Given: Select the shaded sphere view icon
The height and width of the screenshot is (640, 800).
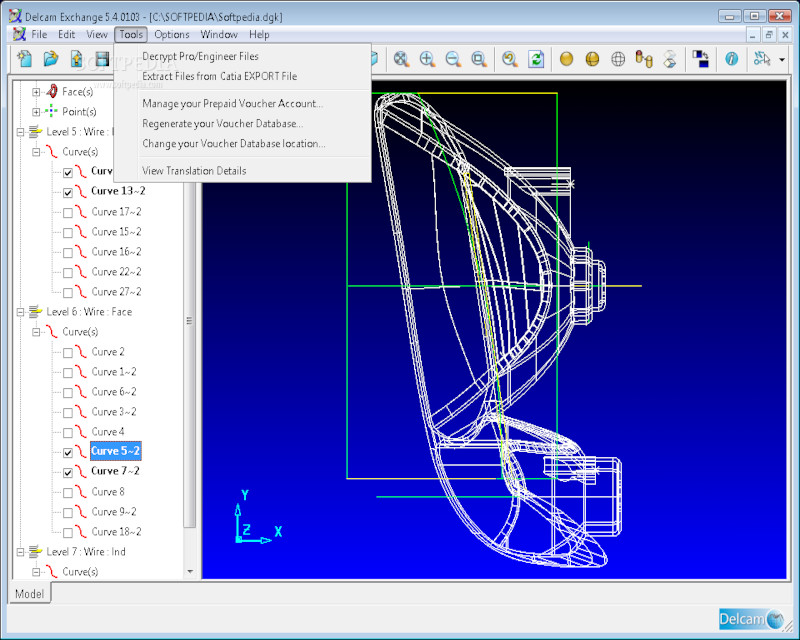Looking at the screenshot, I should (566, 59).
